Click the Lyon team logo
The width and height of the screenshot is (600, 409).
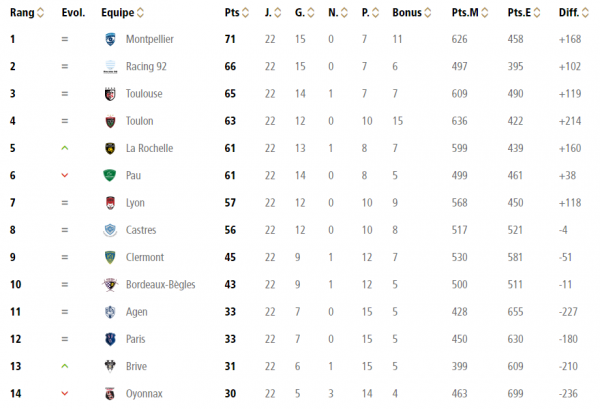click(x=110, y=203)
